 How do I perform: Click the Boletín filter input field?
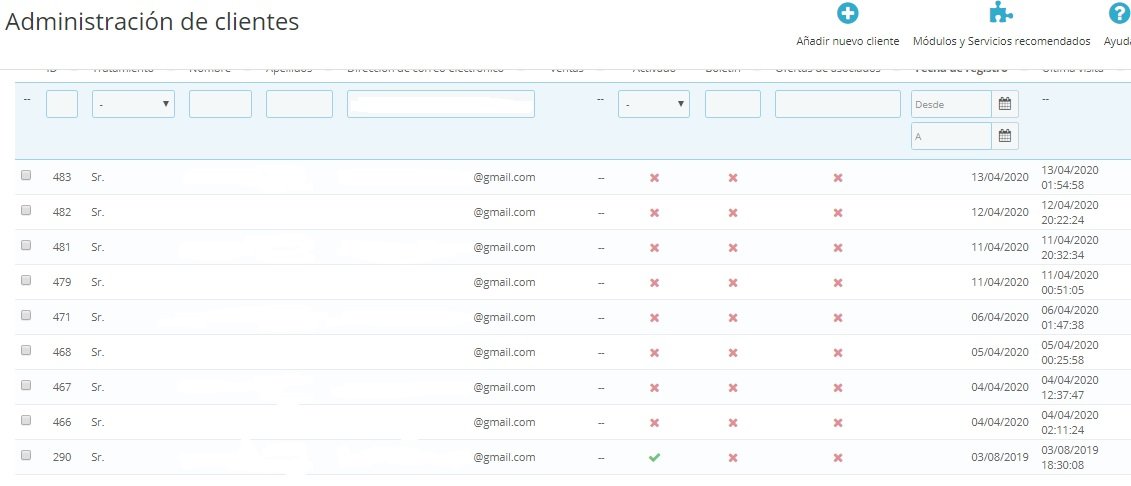click(733, 104)
